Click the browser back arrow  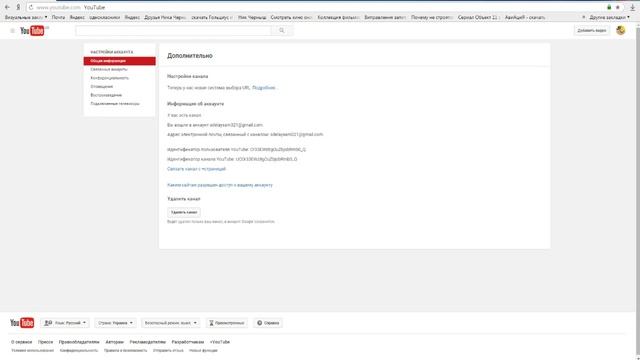pos(7,7)
